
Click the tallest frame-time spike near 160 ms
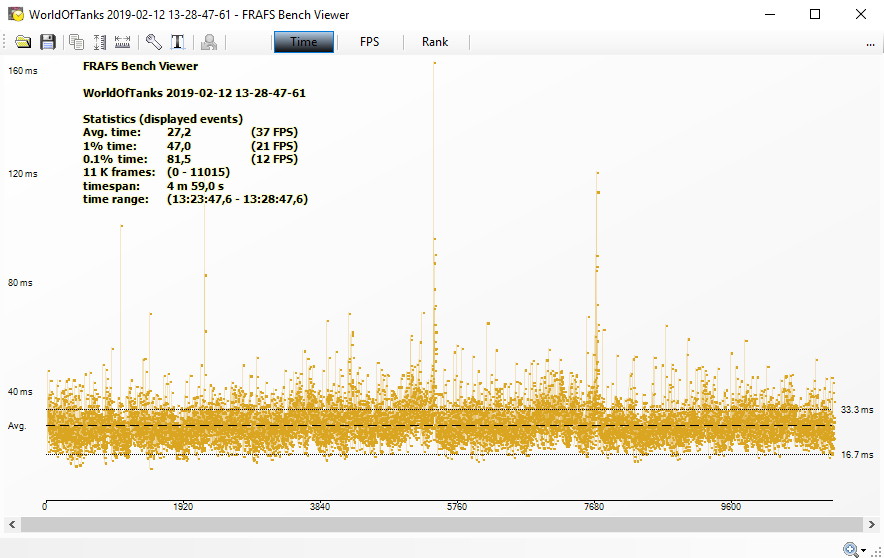point(434,64)
